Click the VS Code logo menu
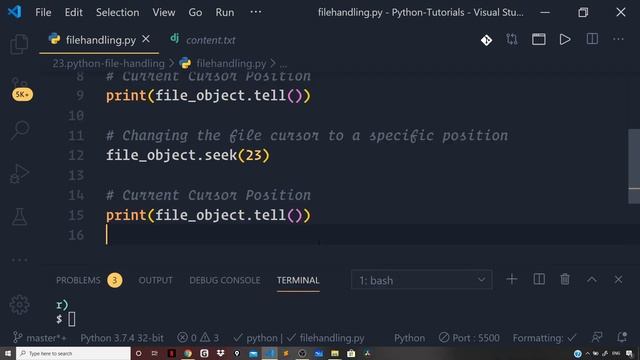 tap(15, 12)
